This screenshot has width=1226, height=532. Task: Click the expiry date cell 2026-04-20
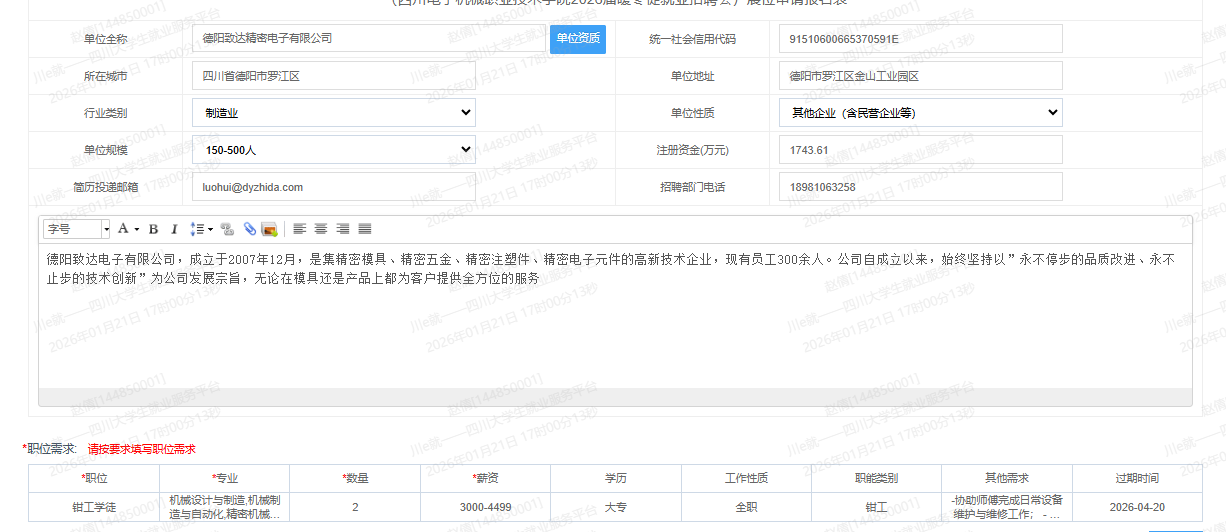pos(1137,507)
